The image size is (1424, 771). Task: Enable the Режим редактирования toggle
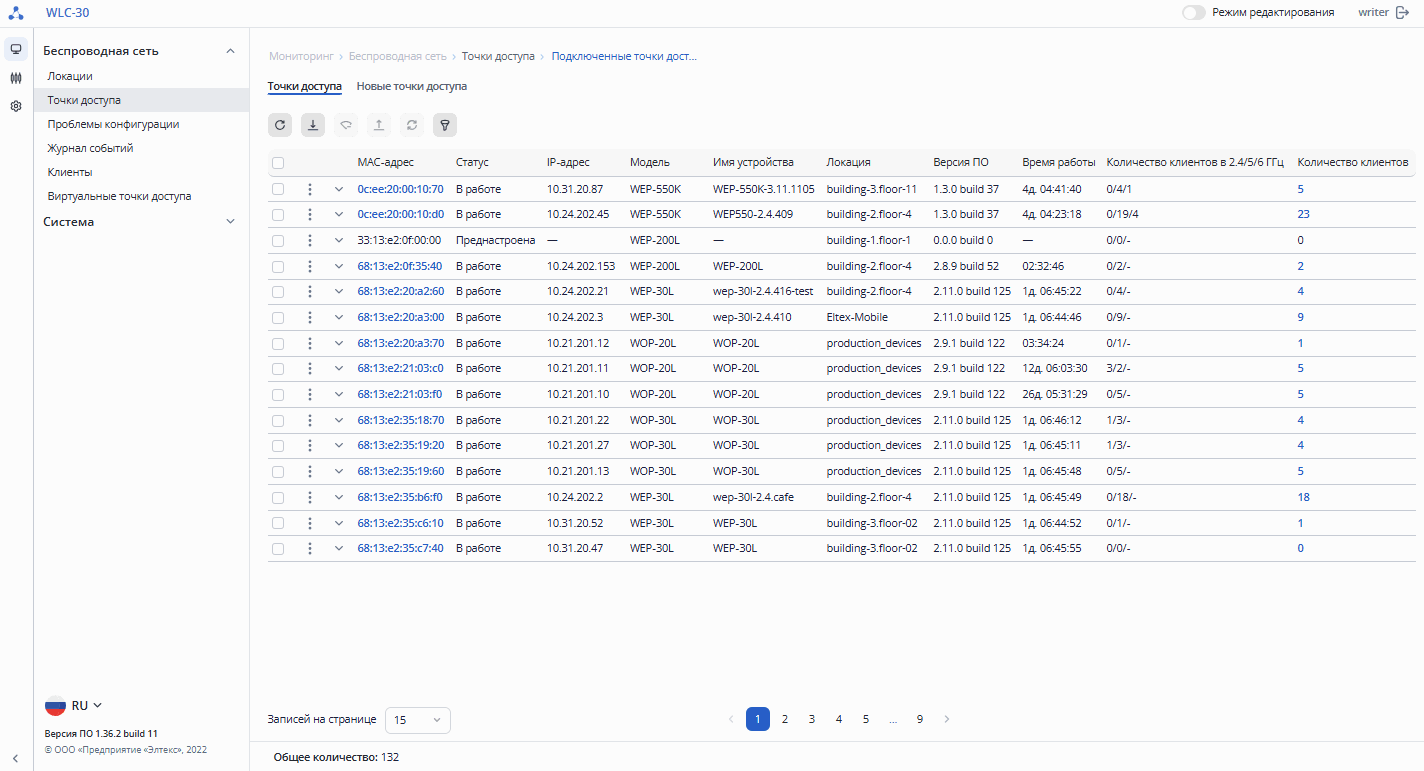pyautogui.click(x=1193, y=13)
